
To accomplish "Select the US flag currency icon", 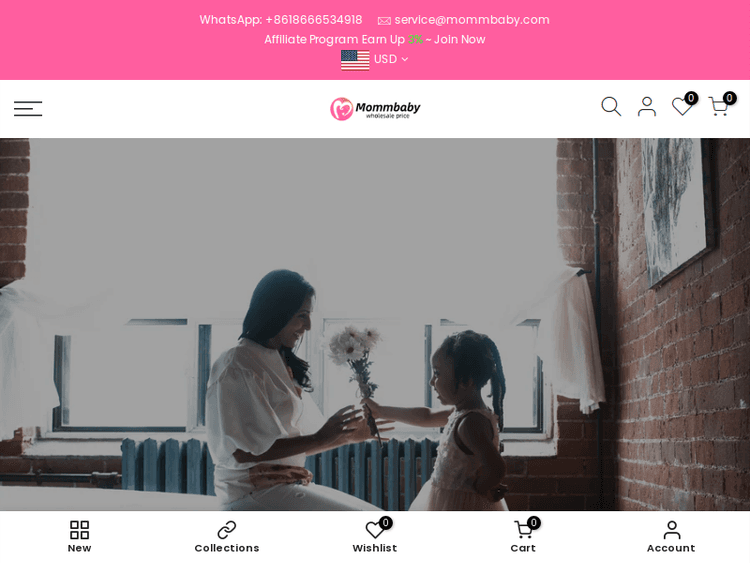I will coord(355,60).
